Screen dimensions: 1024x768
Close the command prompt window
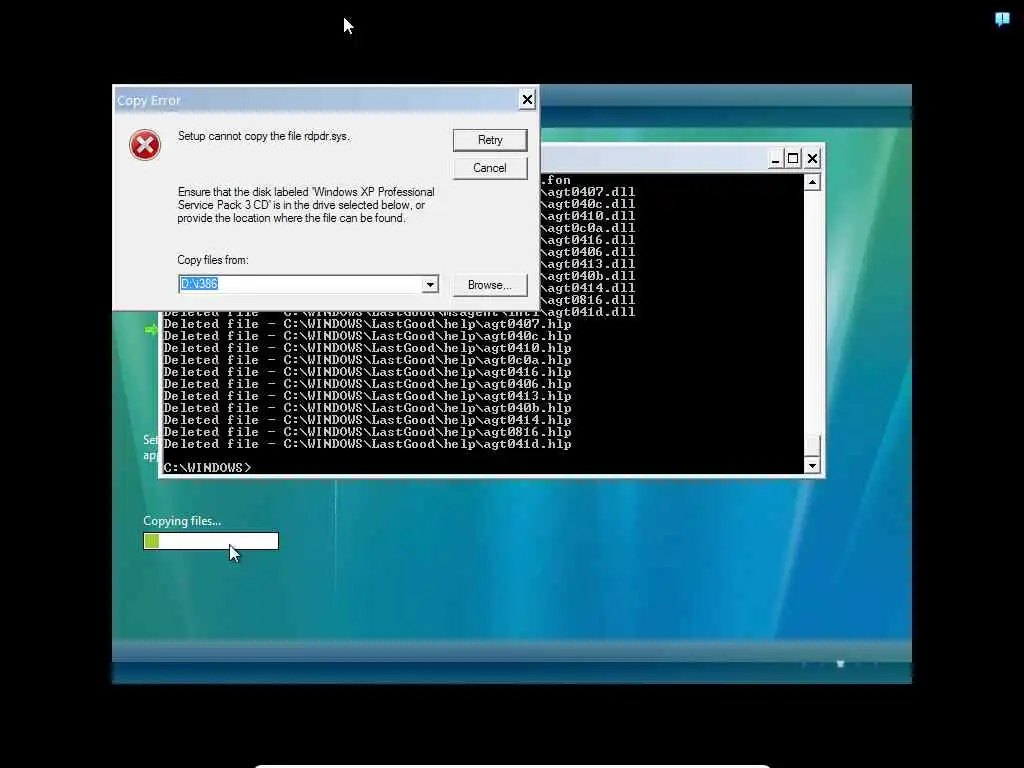coord(812,159)
